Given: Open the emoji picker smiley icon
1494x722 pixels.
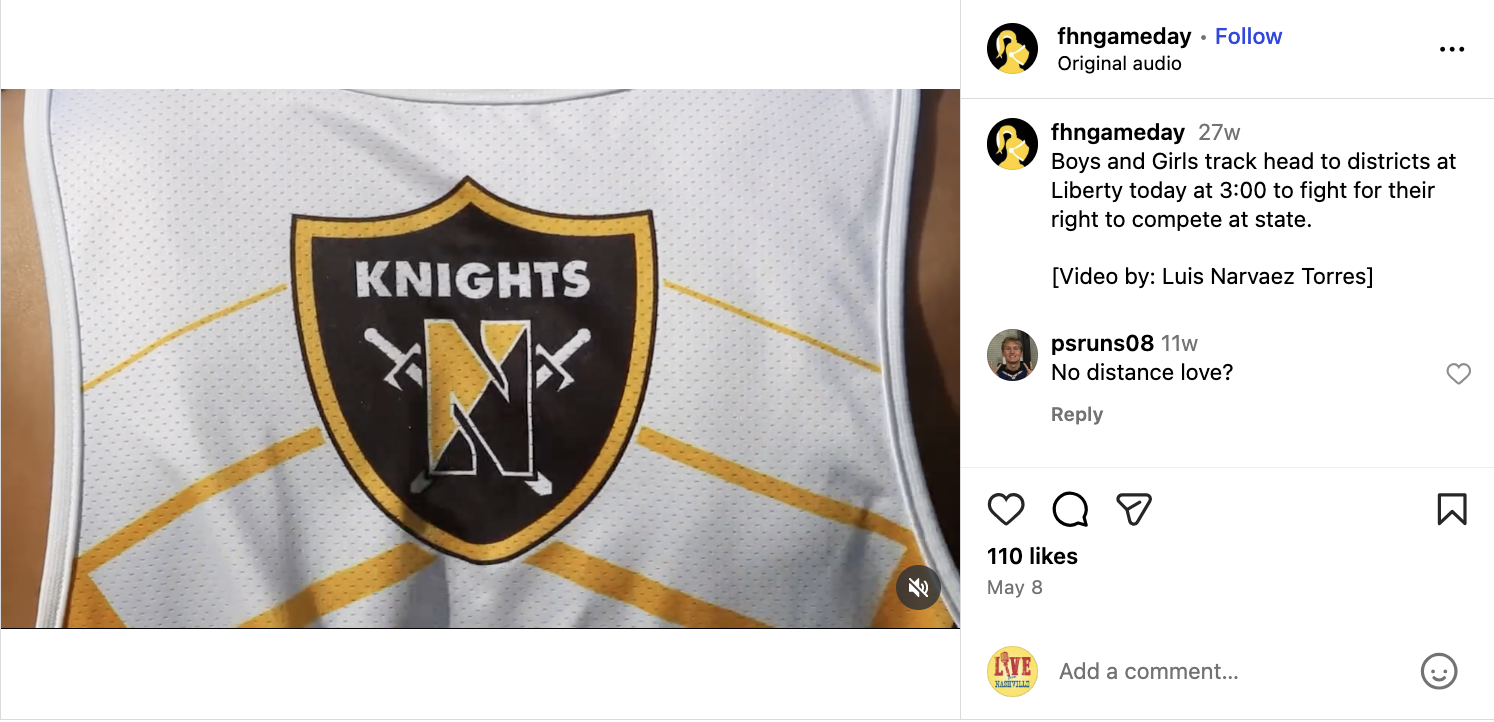Looking at the screenshot, I should (1438, 671).
